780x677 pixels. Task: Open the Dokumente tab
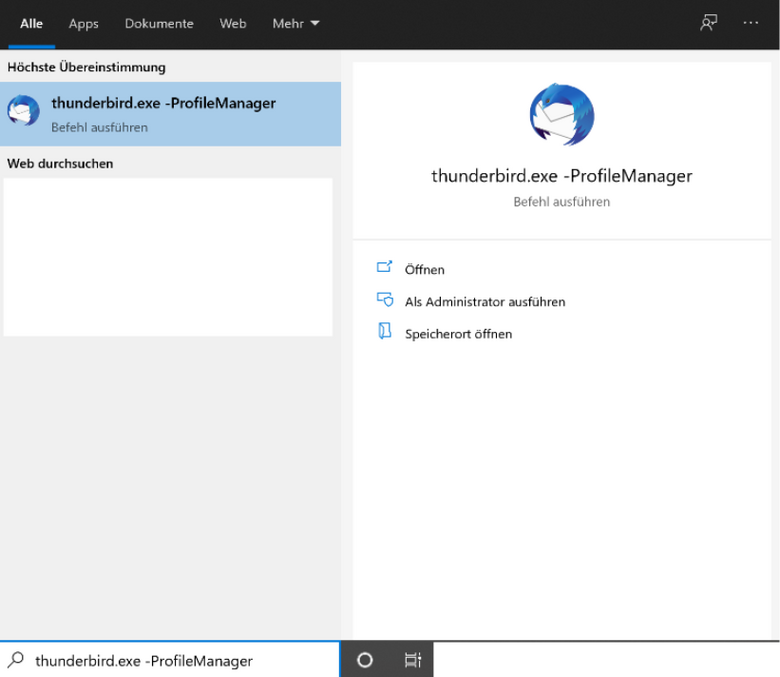pyautogui.click(x=159, y=23)
